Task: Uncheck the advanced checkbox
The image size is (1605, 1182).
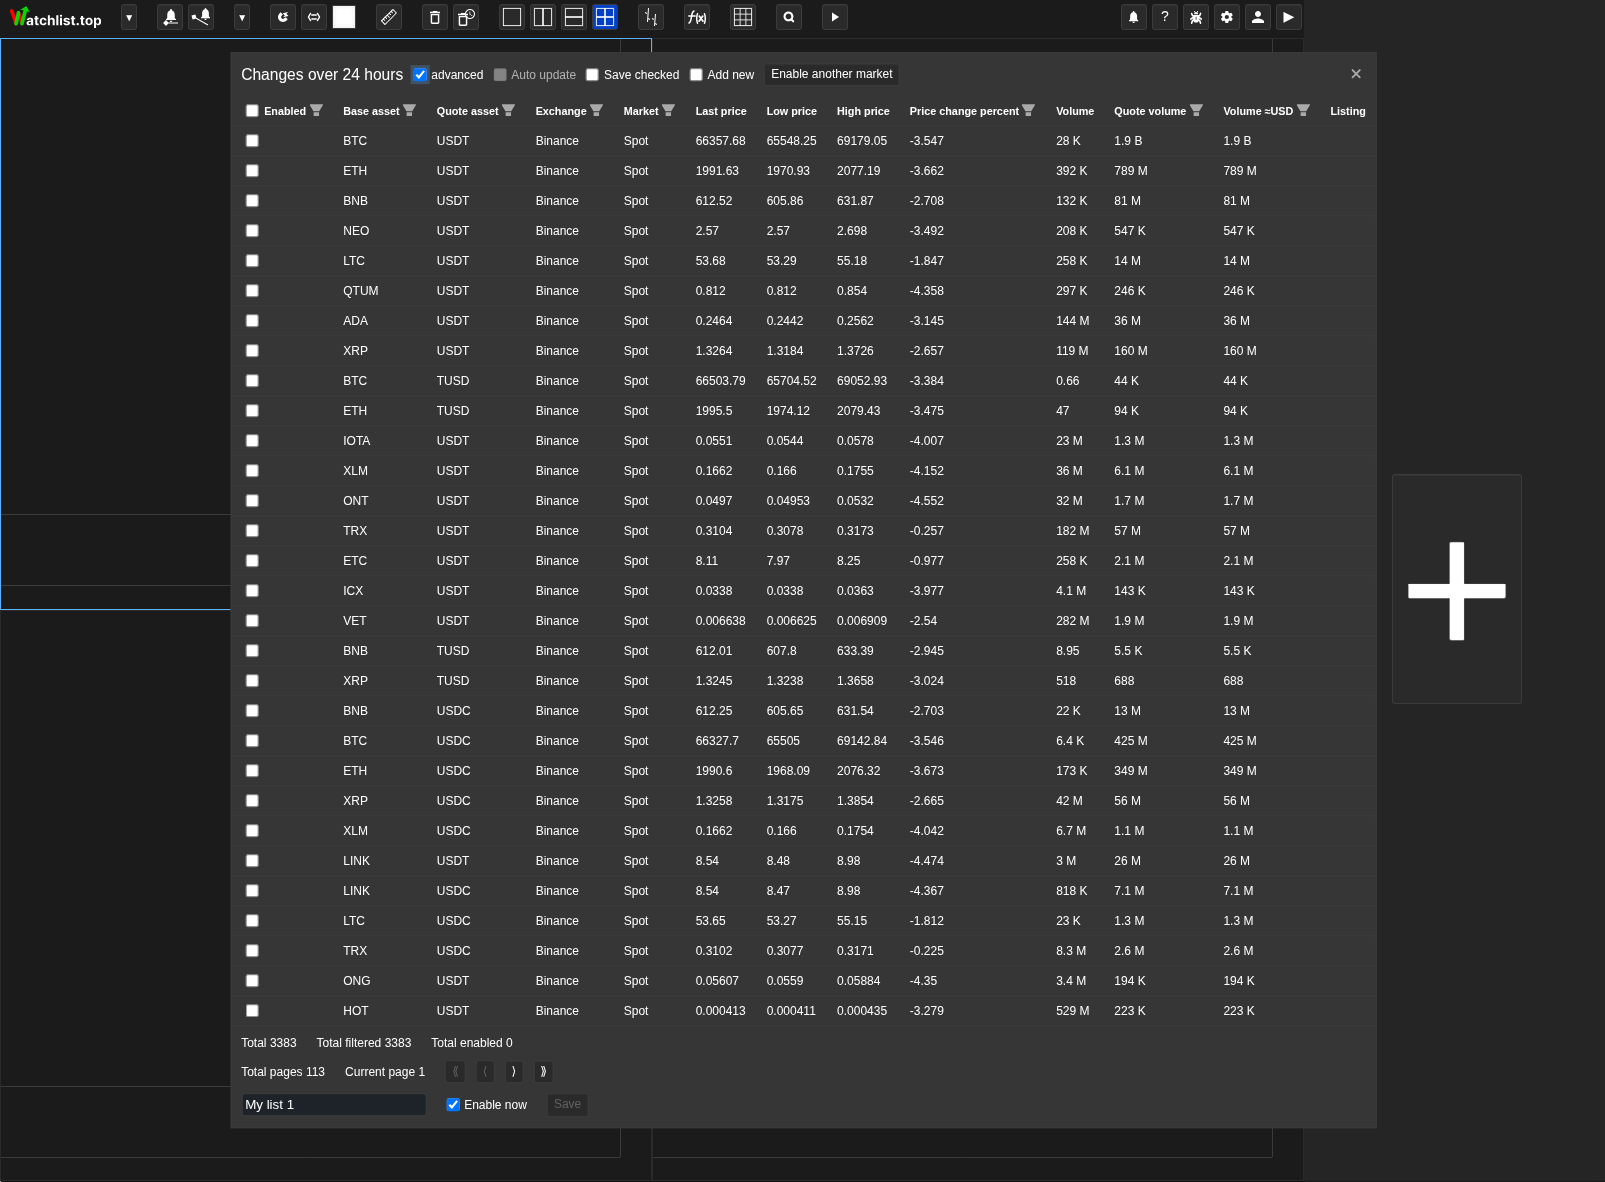Action: tap(421, 75)
